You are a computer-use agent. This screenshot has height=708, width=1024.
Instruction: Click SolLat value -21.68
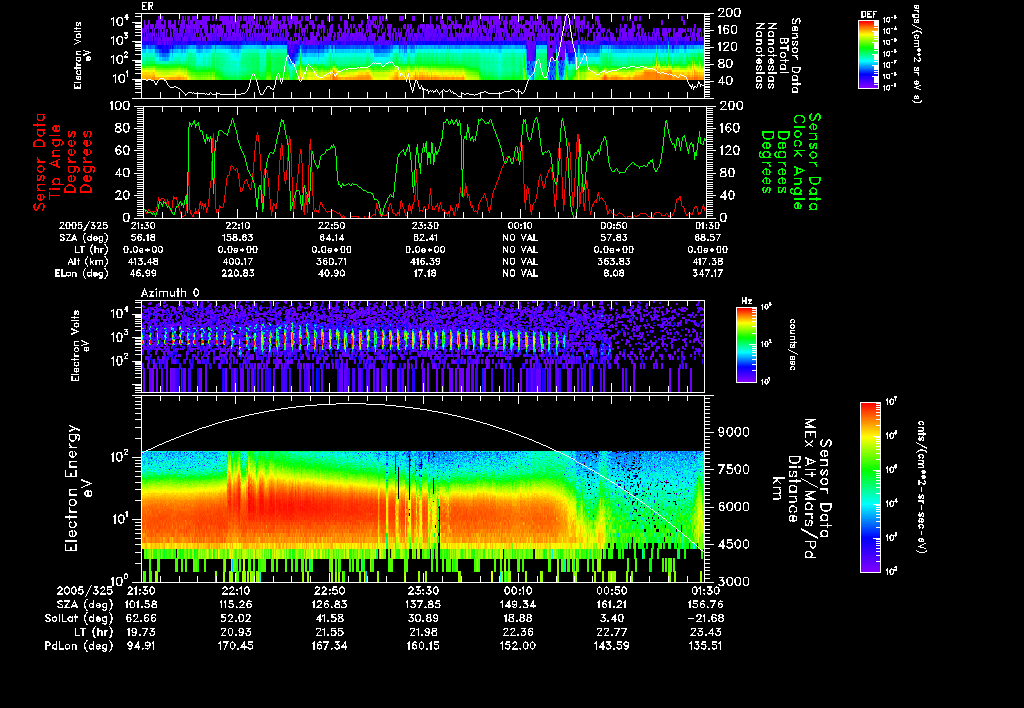pos(705,619)
